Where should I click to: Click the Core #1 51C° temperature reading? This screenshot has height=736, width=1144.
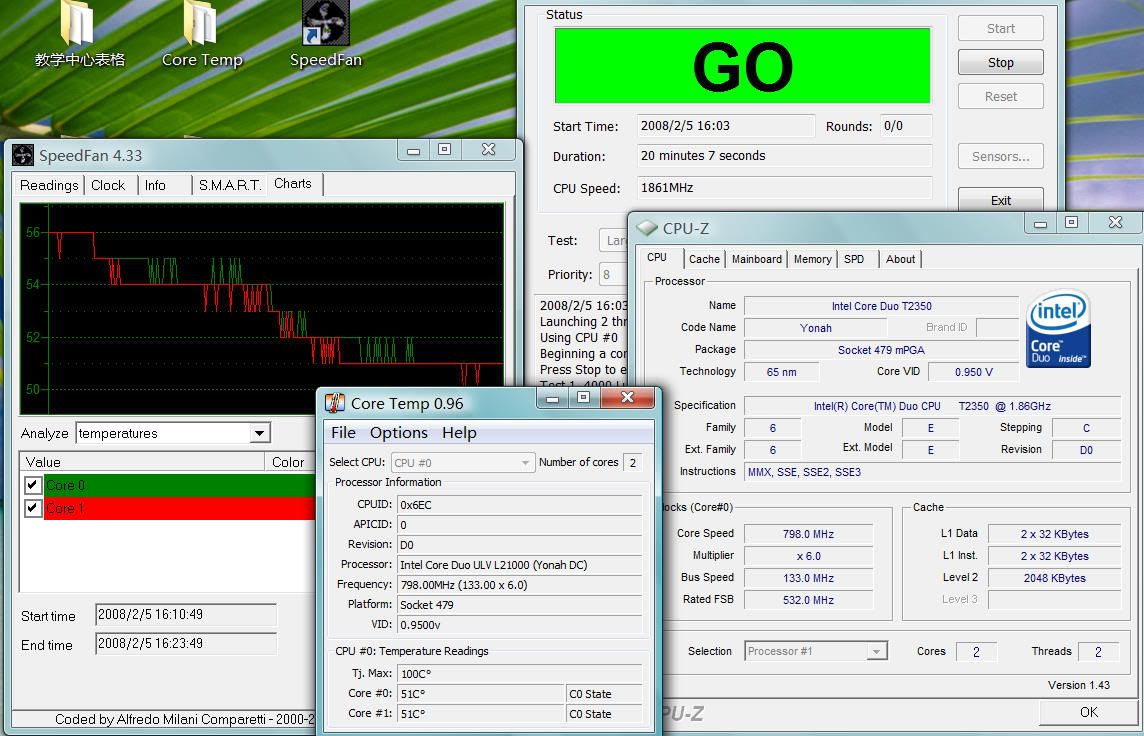coord(481,713)
